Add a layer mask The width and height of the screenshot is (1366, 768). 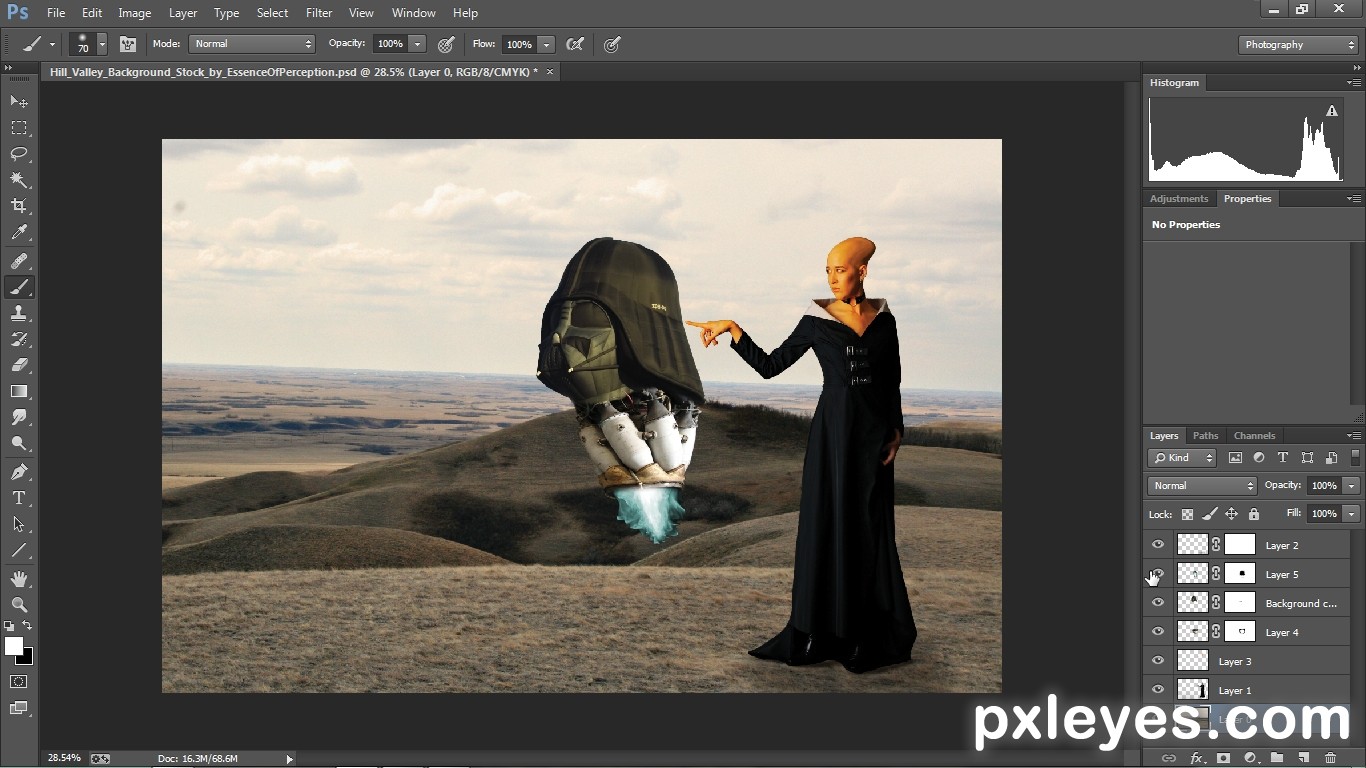coord(1223,758)
